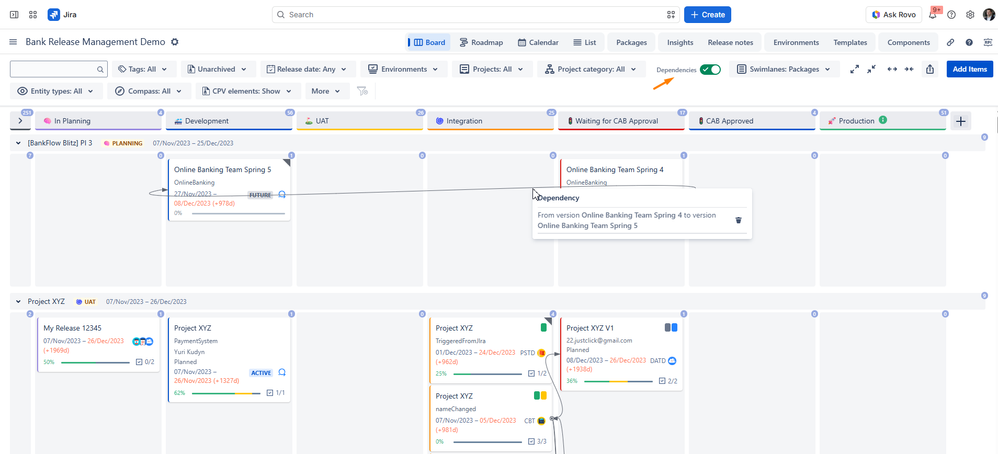This screenshot has width=998, height=454.
Task: Open the Templates tab
Action: coord(850,43)
